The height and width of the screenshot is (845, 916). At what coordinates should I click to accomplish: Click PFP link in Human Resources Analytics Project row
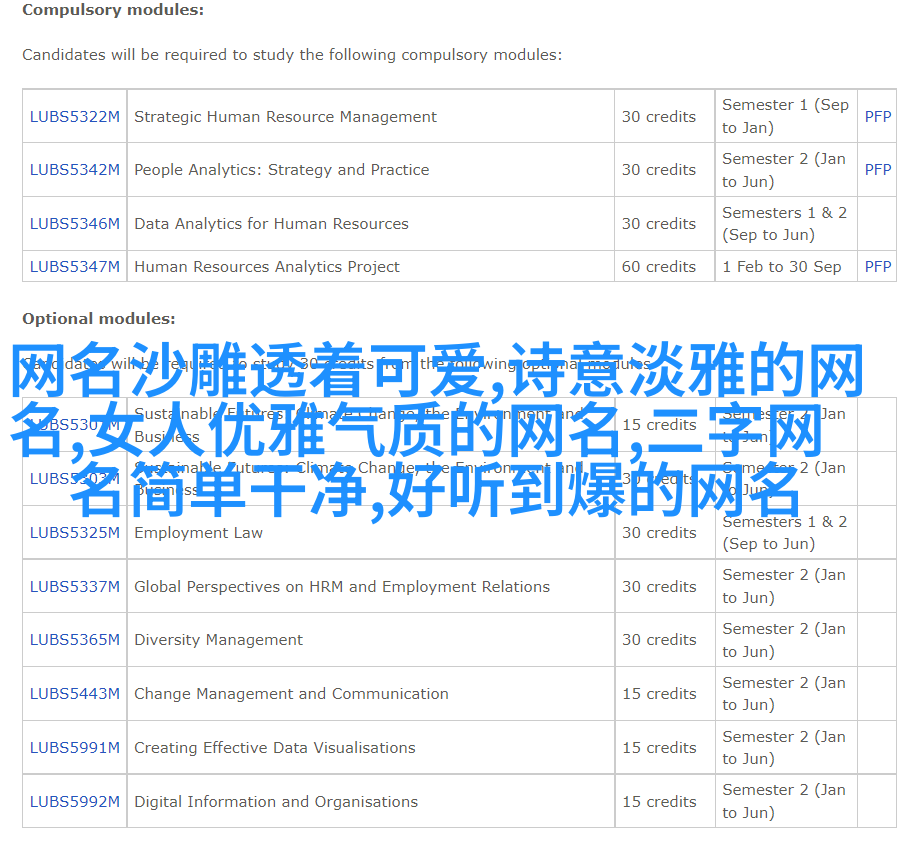pyautogui.click(x=878, y=267)
